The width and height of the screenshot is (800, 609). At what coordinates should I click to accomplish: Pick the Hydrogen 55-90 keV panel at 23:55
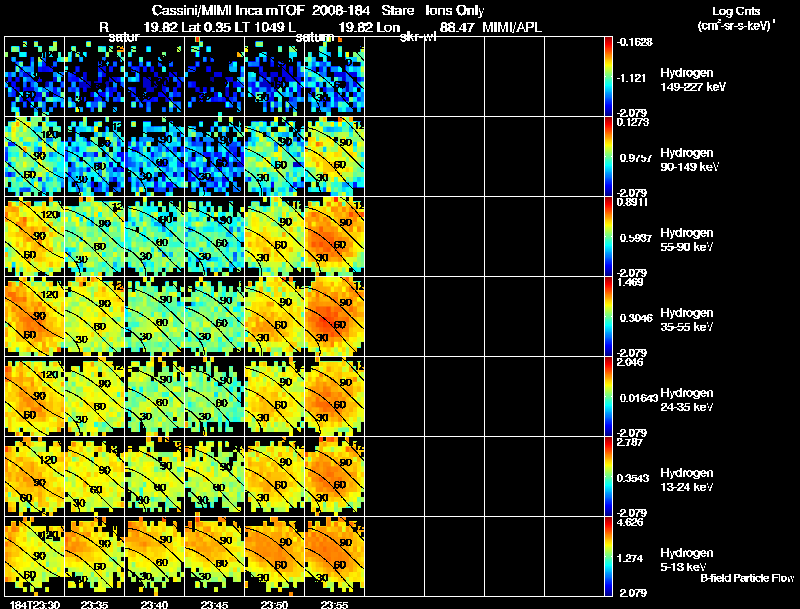click(334, 236)
